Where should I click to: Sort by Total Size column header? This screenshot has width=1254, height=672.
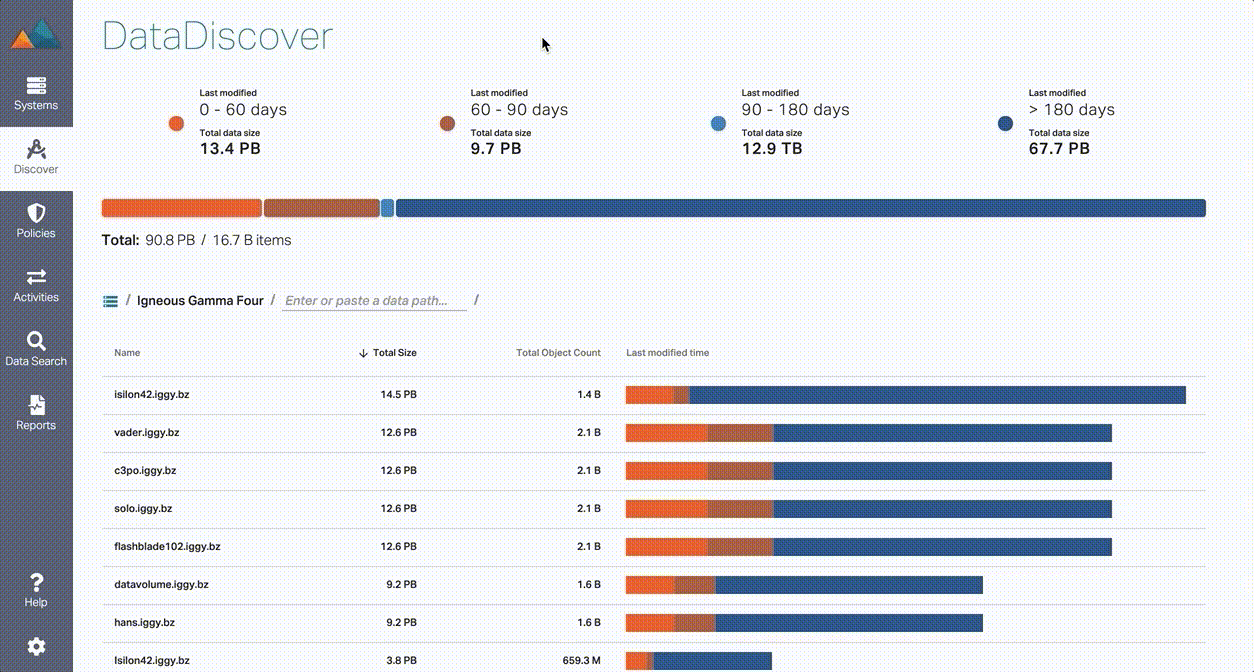[395, 353]
